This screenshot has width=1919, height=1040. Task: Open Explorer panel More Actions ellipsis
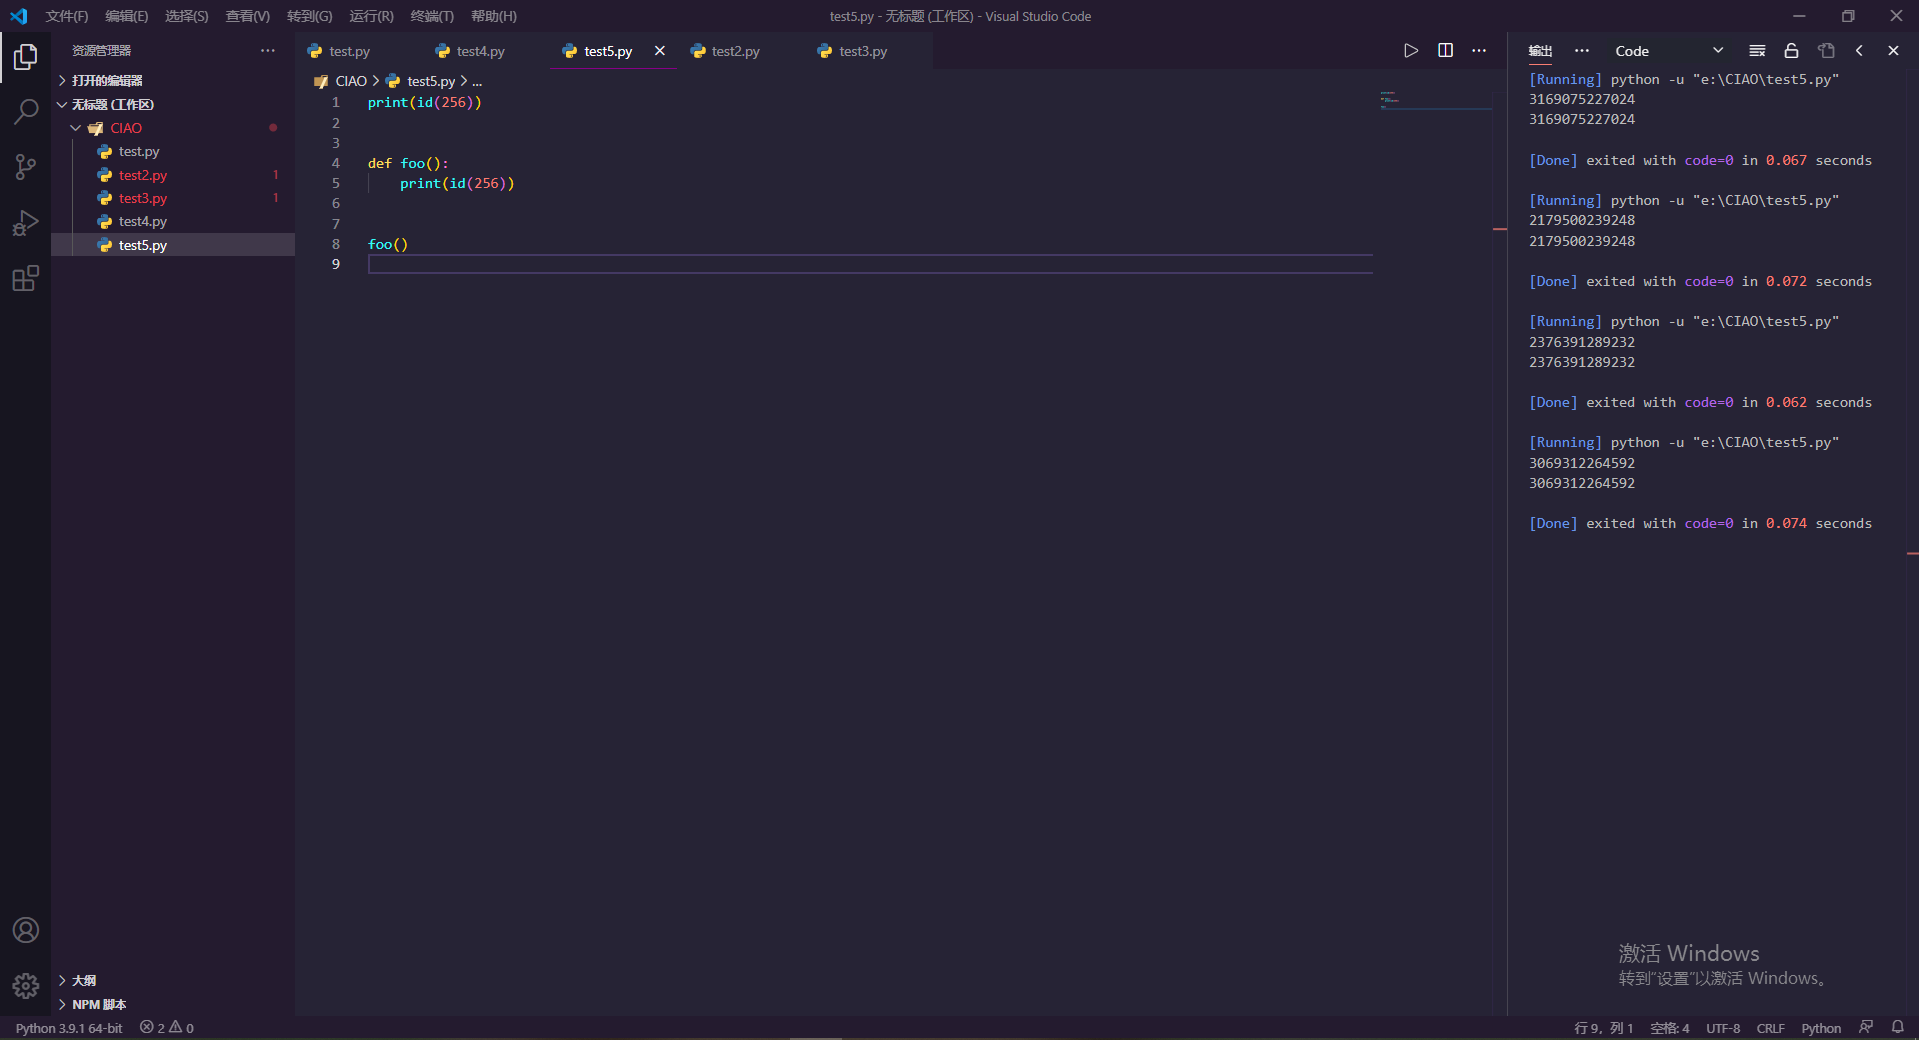point(268,51)
